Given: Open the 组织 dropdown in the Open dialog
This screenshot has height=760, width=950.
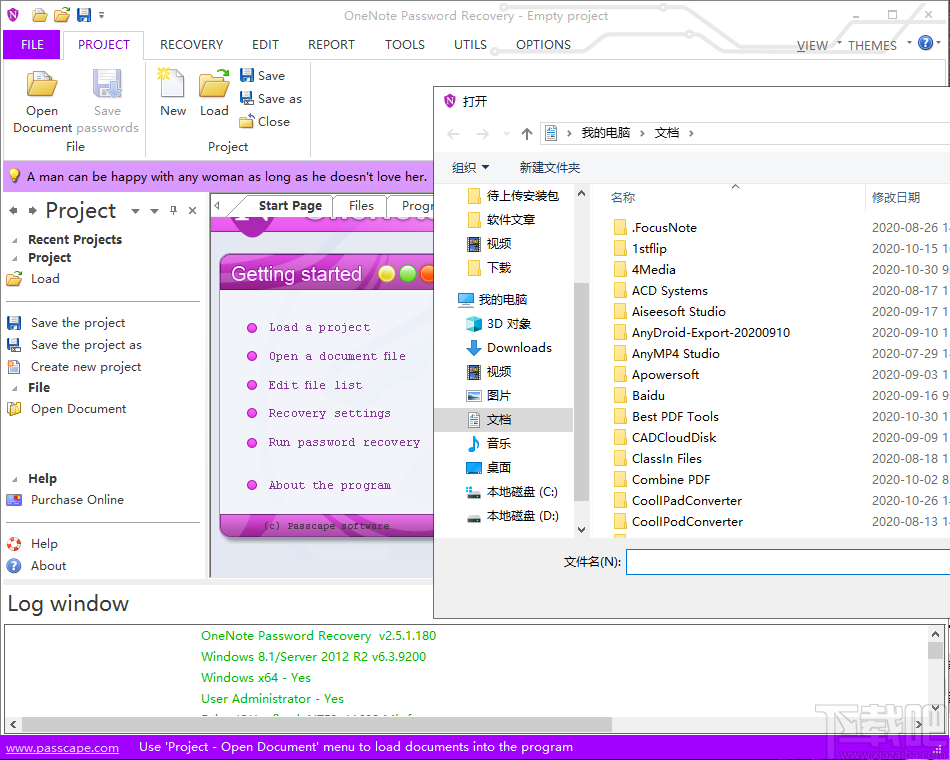Looking at the screenshot, I should pyautogui.click(x=470, y=167).
